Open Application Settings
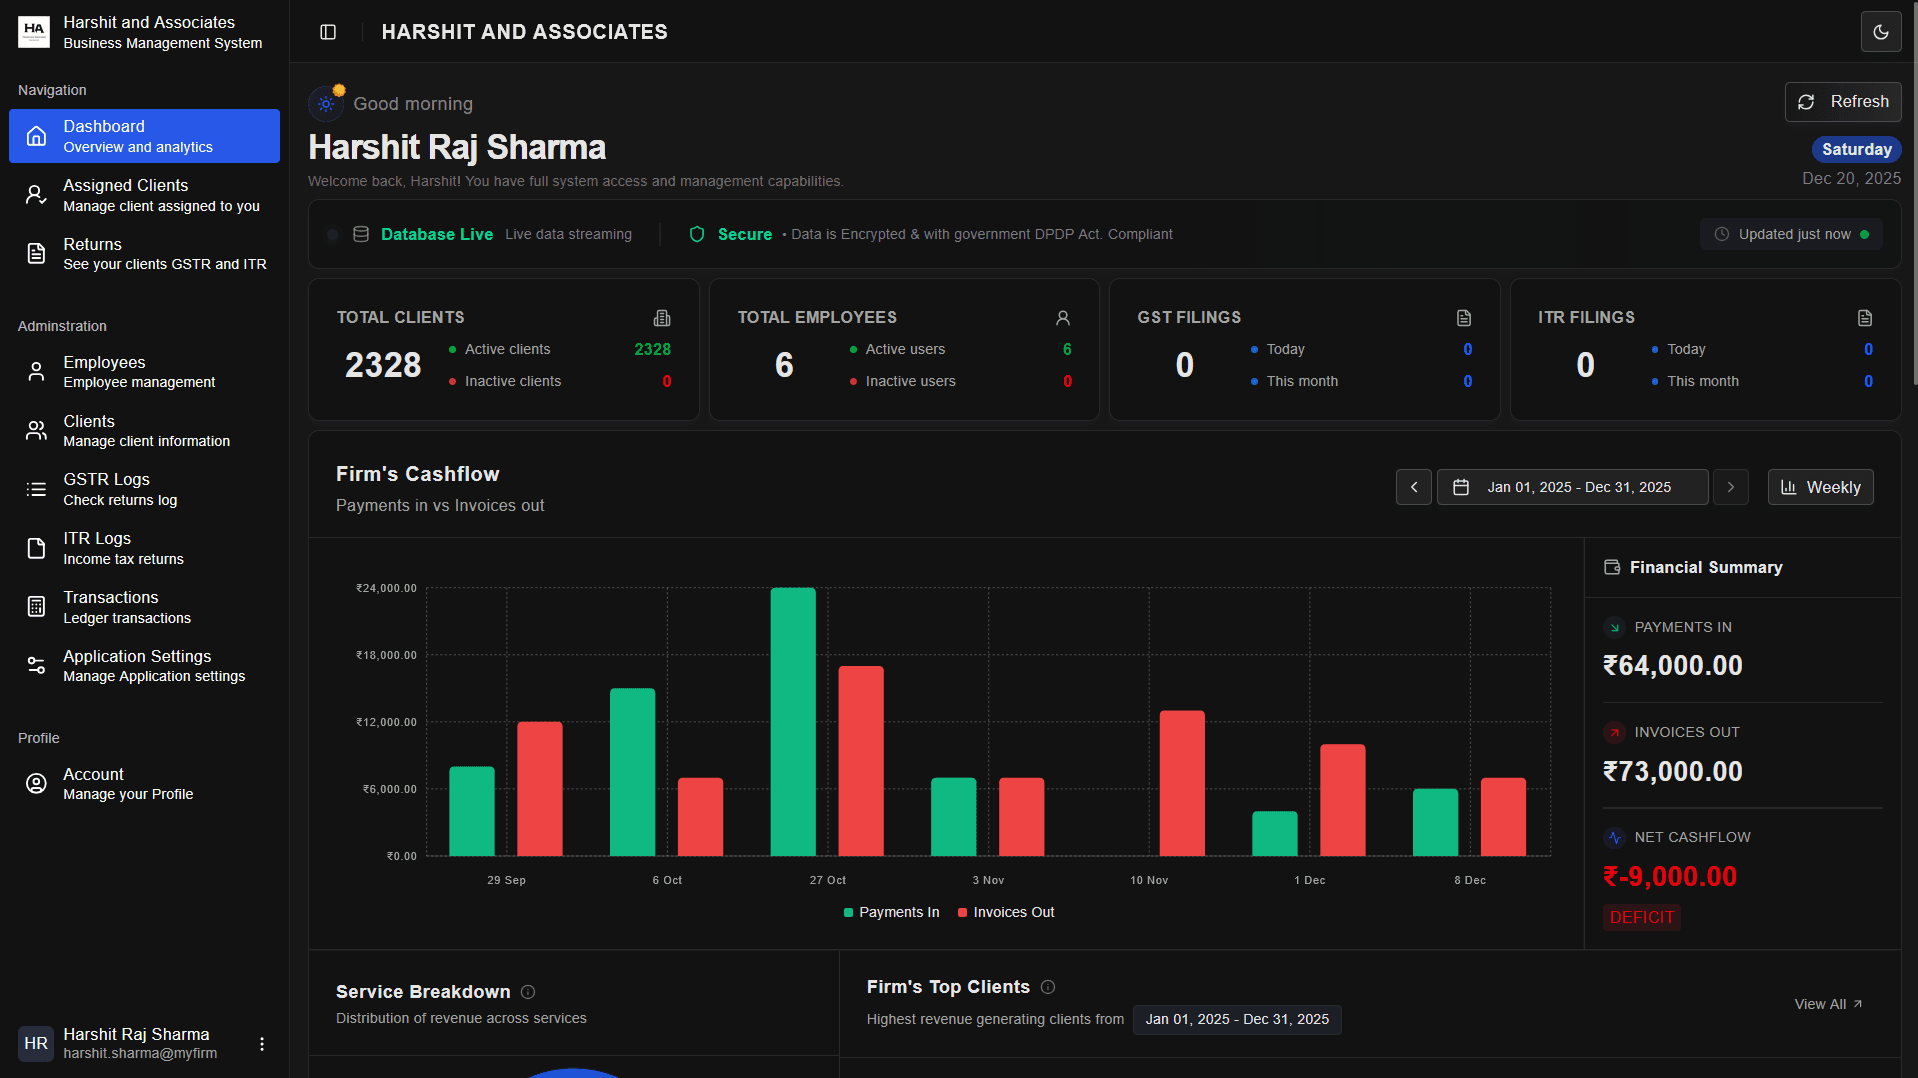Viewport: 1918px width, 1078px height. (144, 664)
